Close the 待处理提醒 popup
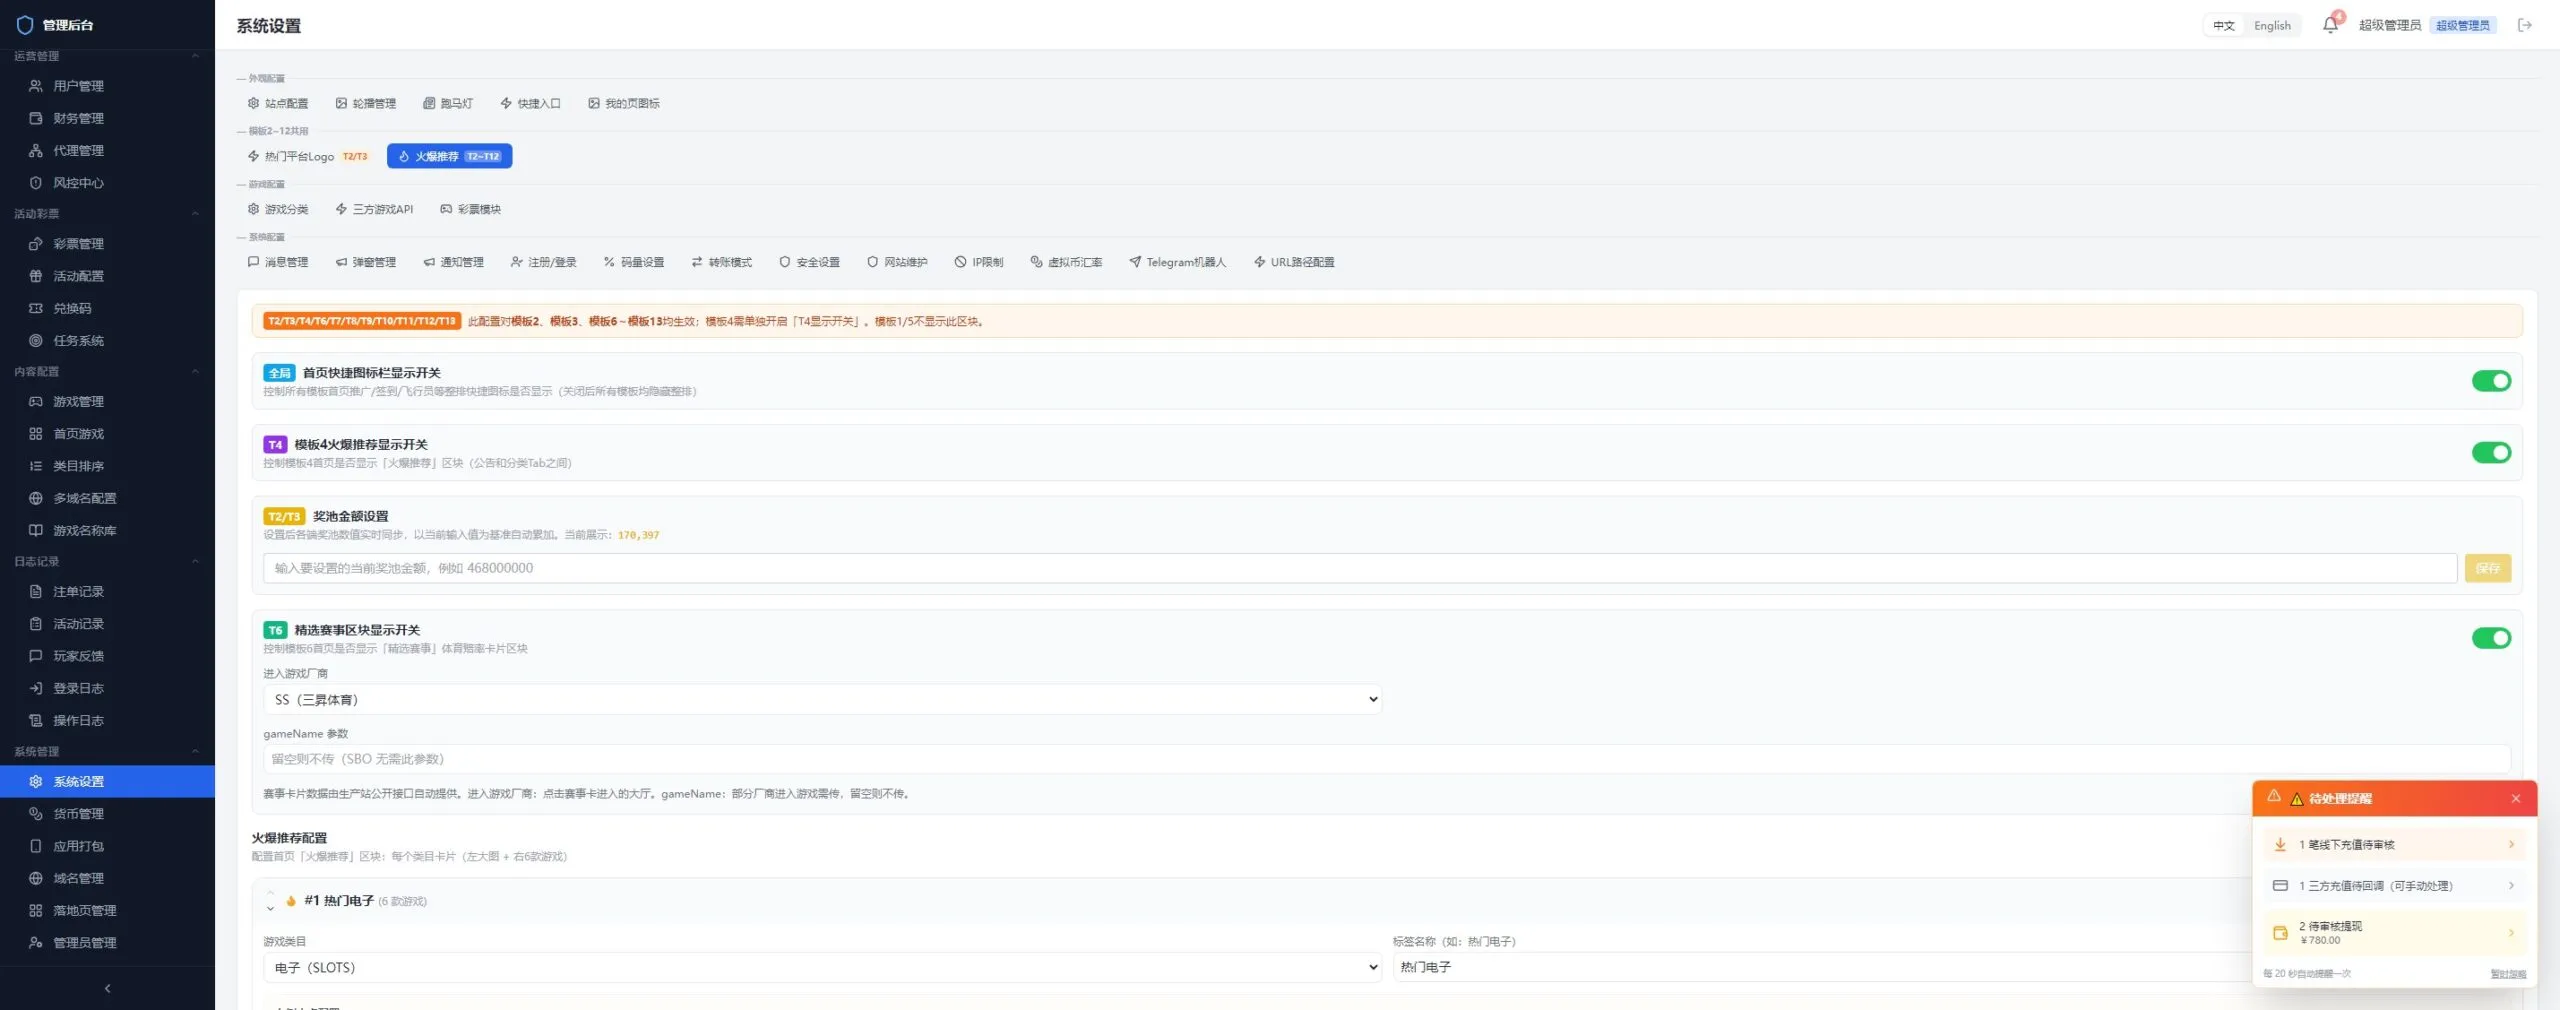Screen dimensions: 2560x1010 click(2516, 798)
